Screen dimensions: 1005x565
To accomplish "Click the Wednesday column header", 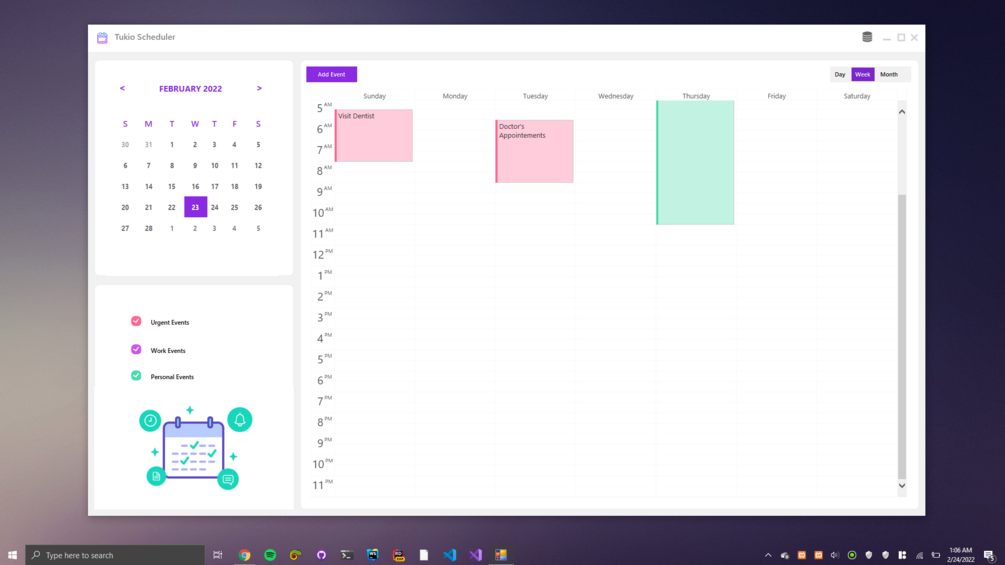I will pos(616,96).
